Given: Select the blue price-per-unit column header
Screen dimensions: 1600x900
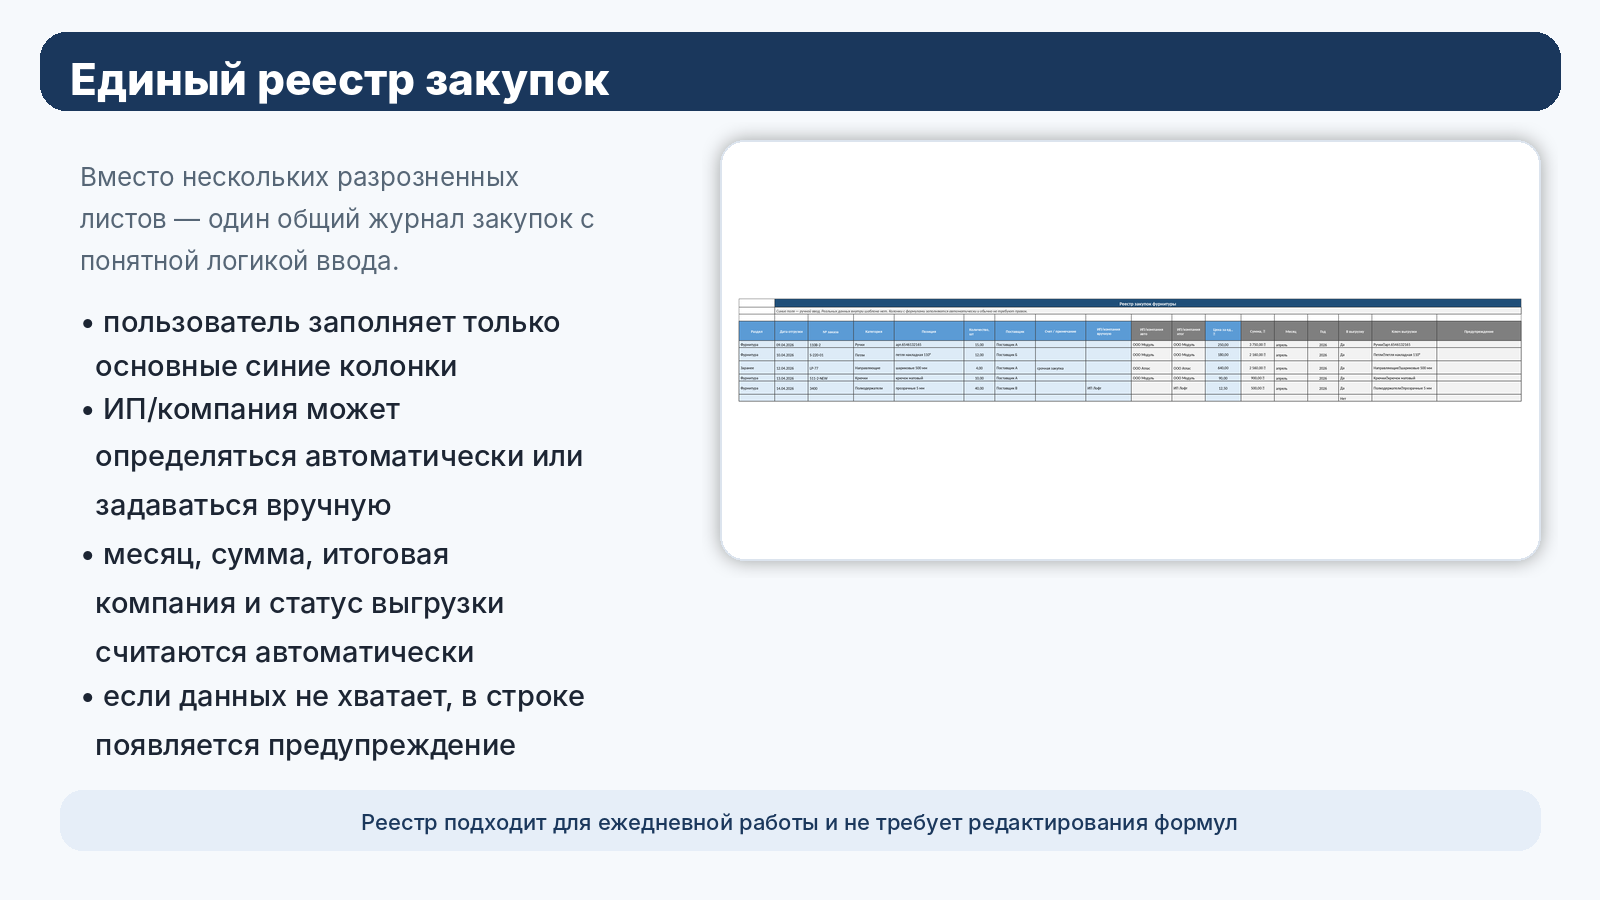Looking at the screenshot, I should tap(1222, 331).
